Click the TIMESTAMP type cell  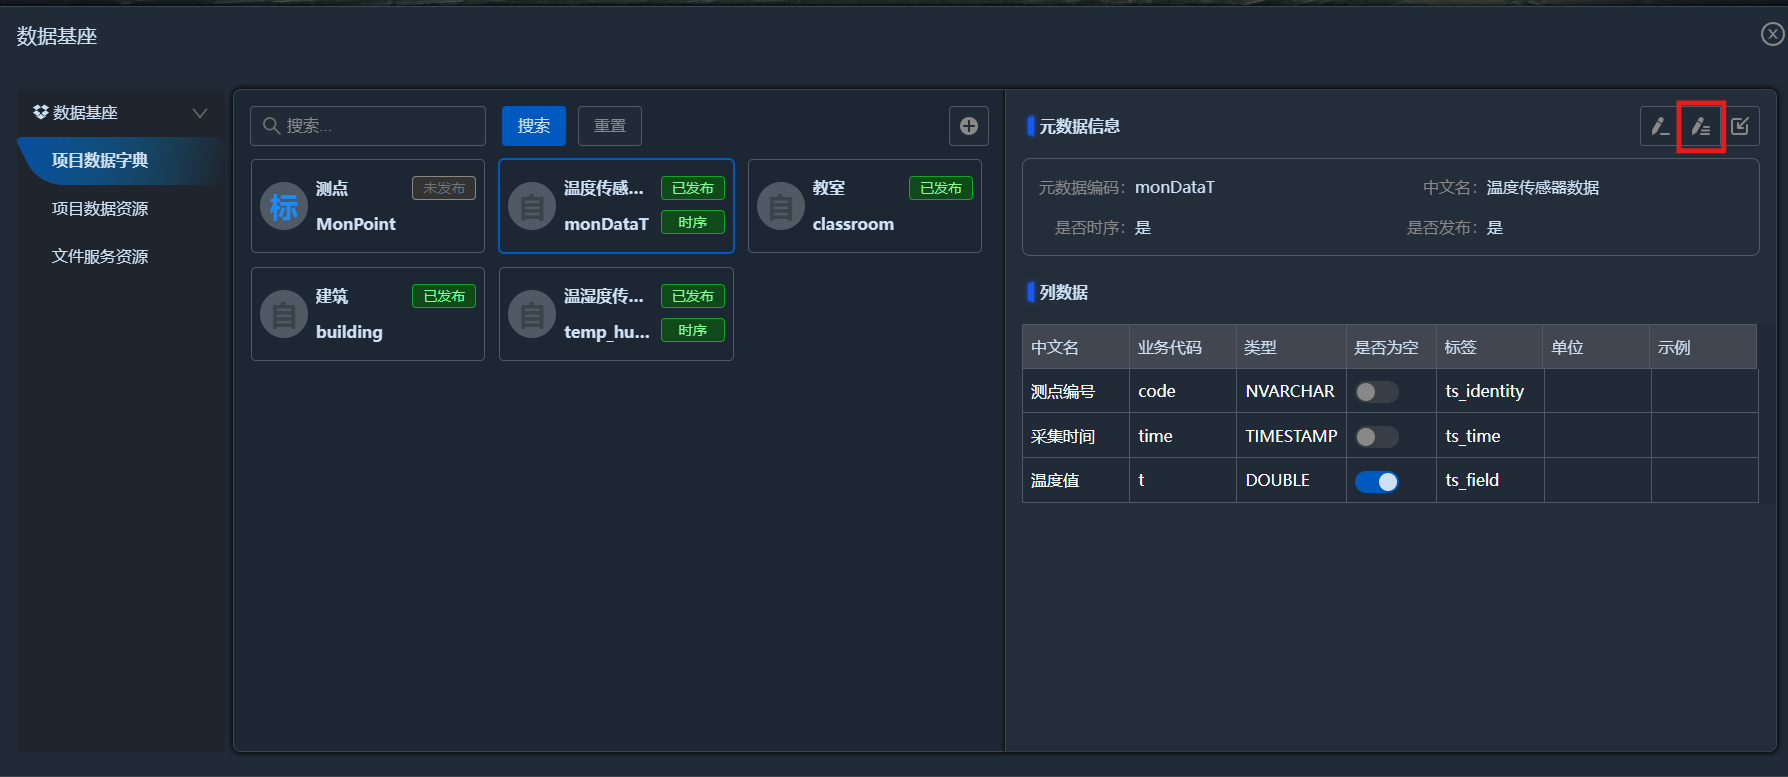tap(1291, 436)
